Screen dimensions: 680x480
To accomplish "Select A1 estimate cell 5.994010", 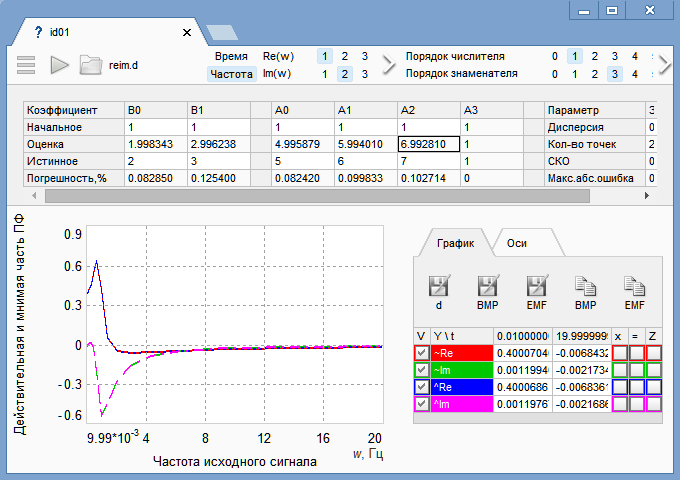I will 366,144.
